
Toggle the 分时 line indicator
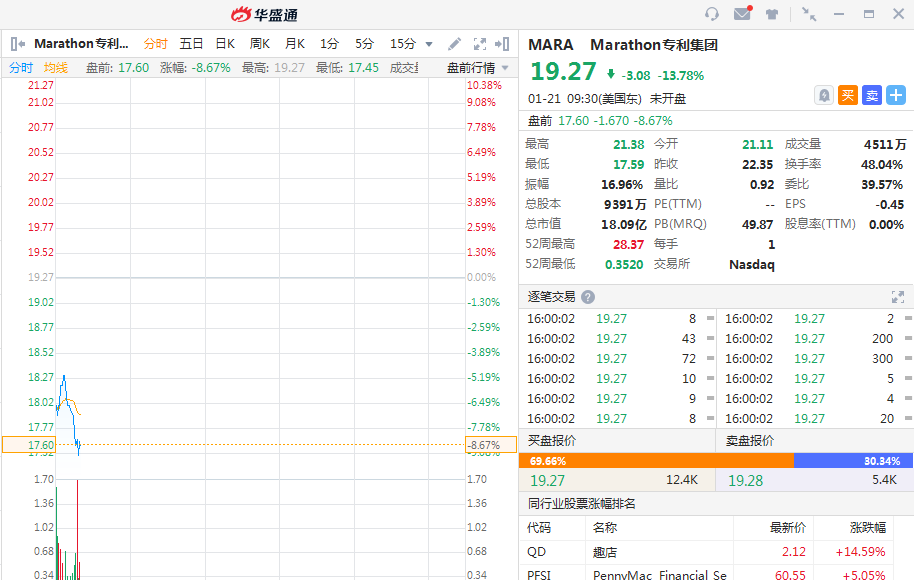pyautogui.click(x=21, y=68)
